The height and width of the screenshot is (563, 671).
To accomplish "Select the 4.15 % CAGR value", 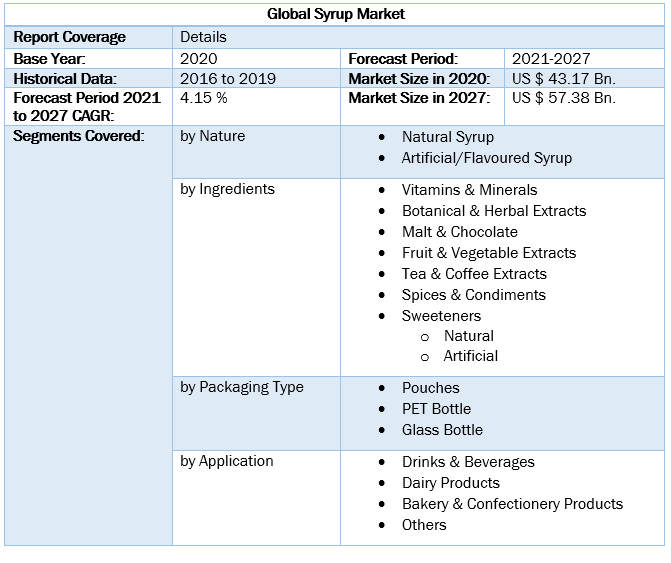I will coord(203,98).
